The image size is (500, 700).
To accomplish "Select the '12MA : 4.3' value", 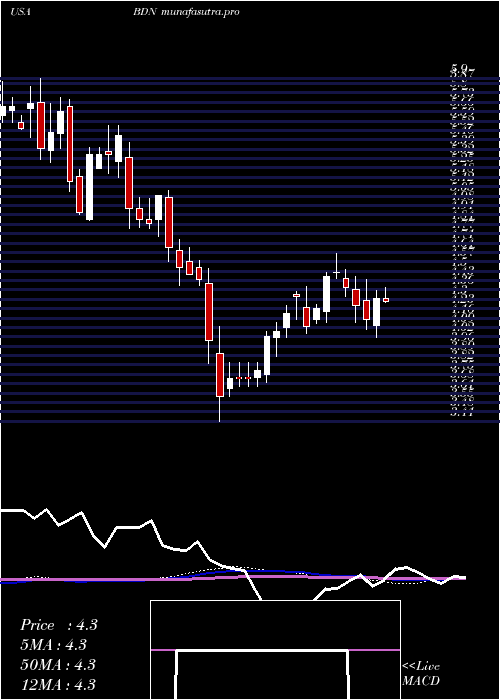I will [58, 684].
